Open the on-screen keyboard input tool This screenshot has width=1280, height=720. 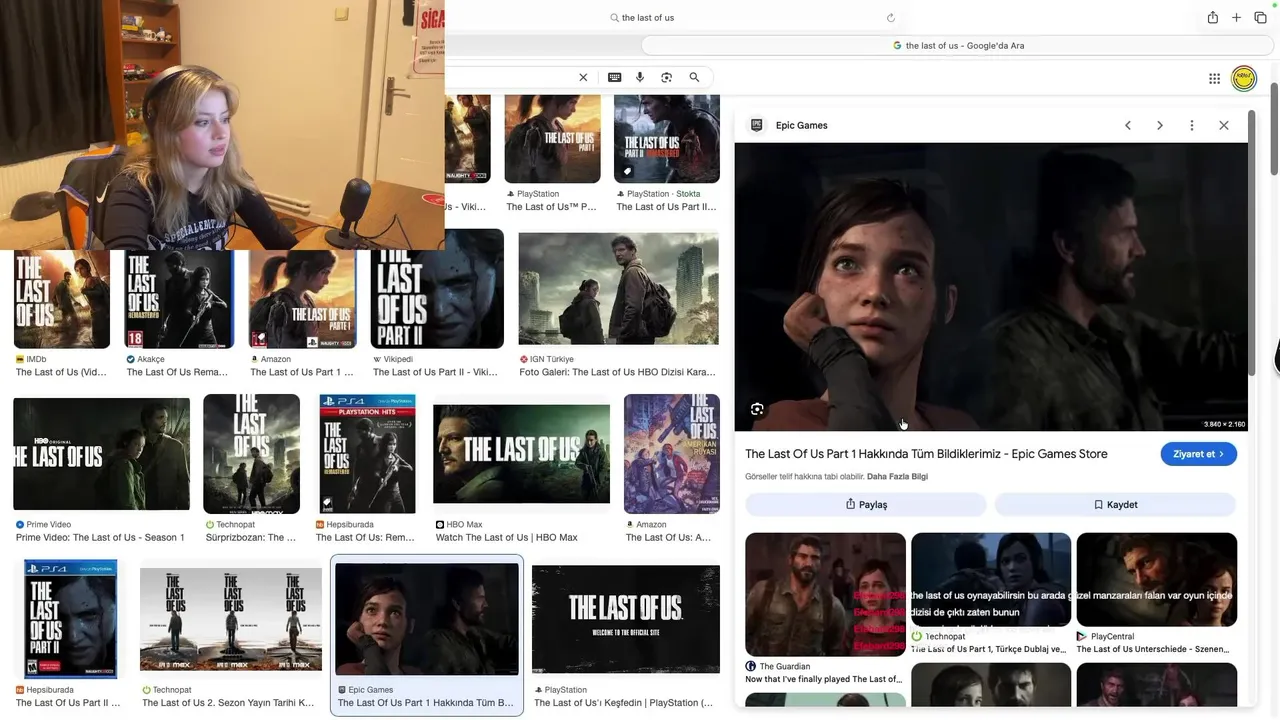(614, 77)
